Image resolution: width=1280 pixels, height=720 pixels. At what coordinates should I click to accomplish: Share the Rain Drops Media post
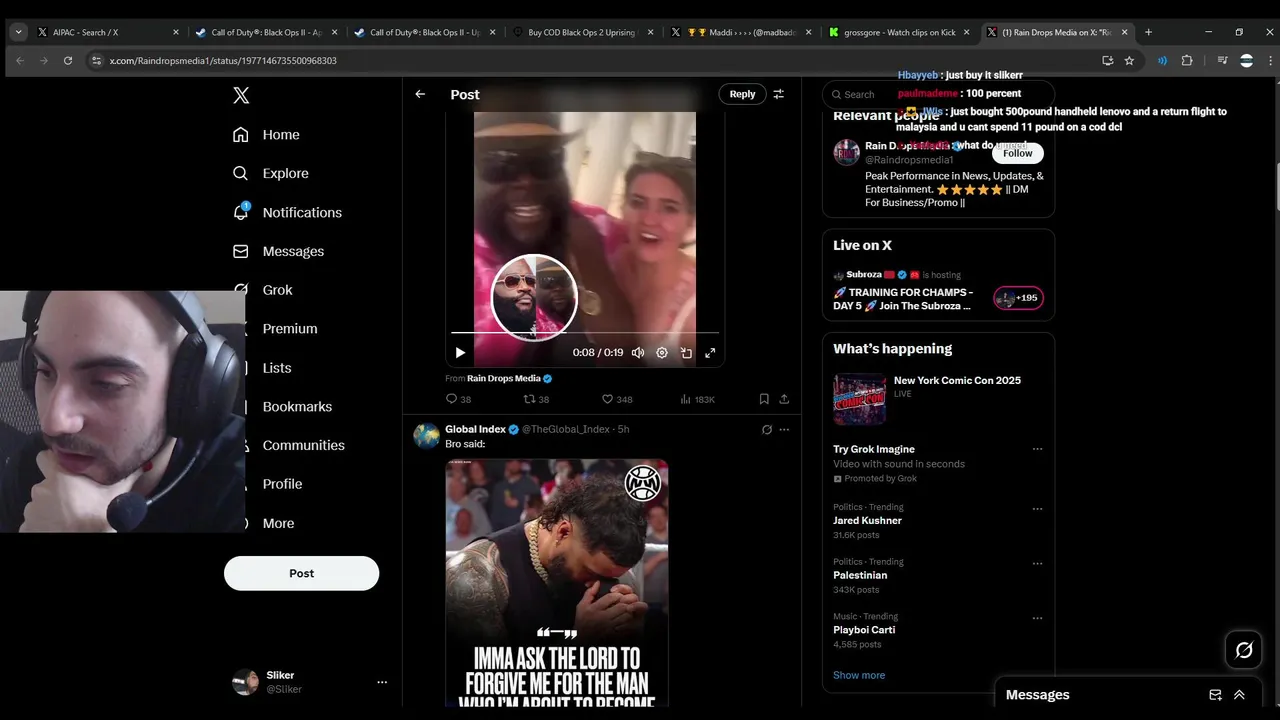pyautogui.click(x=784, y=399)
